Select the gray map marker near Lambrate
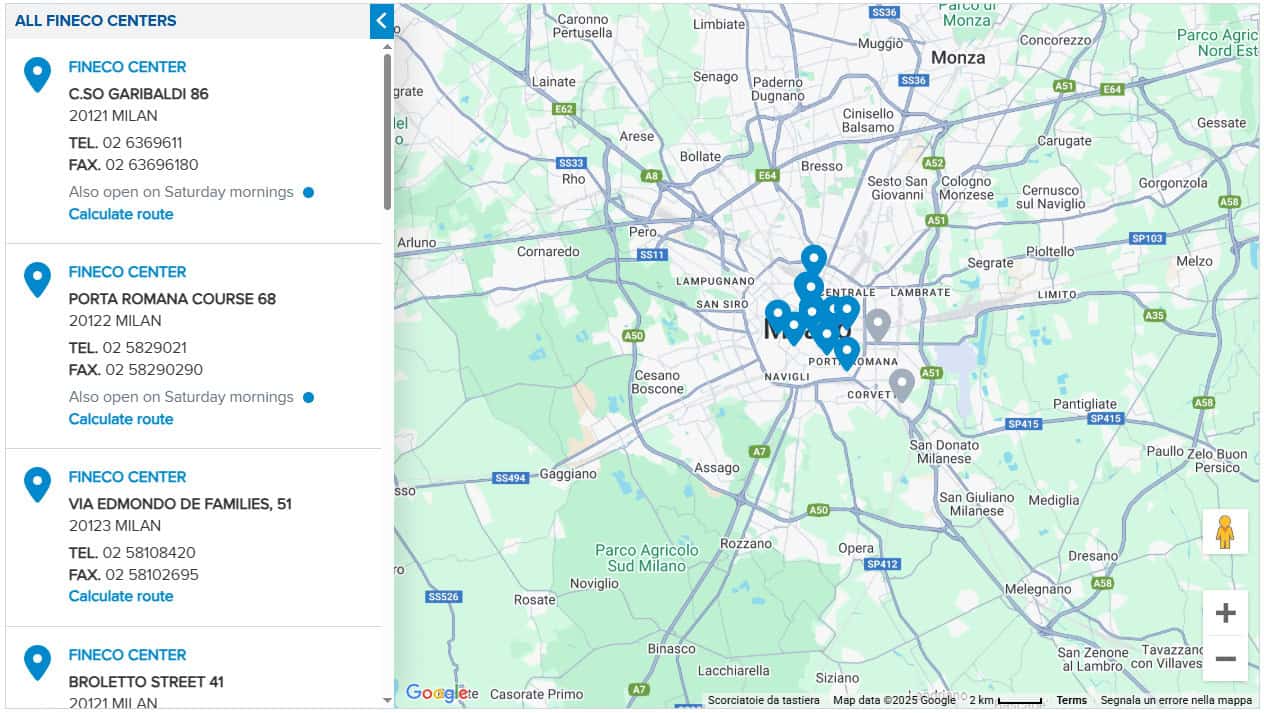Viewport: 1264px width, 713px height. (878, 324)
